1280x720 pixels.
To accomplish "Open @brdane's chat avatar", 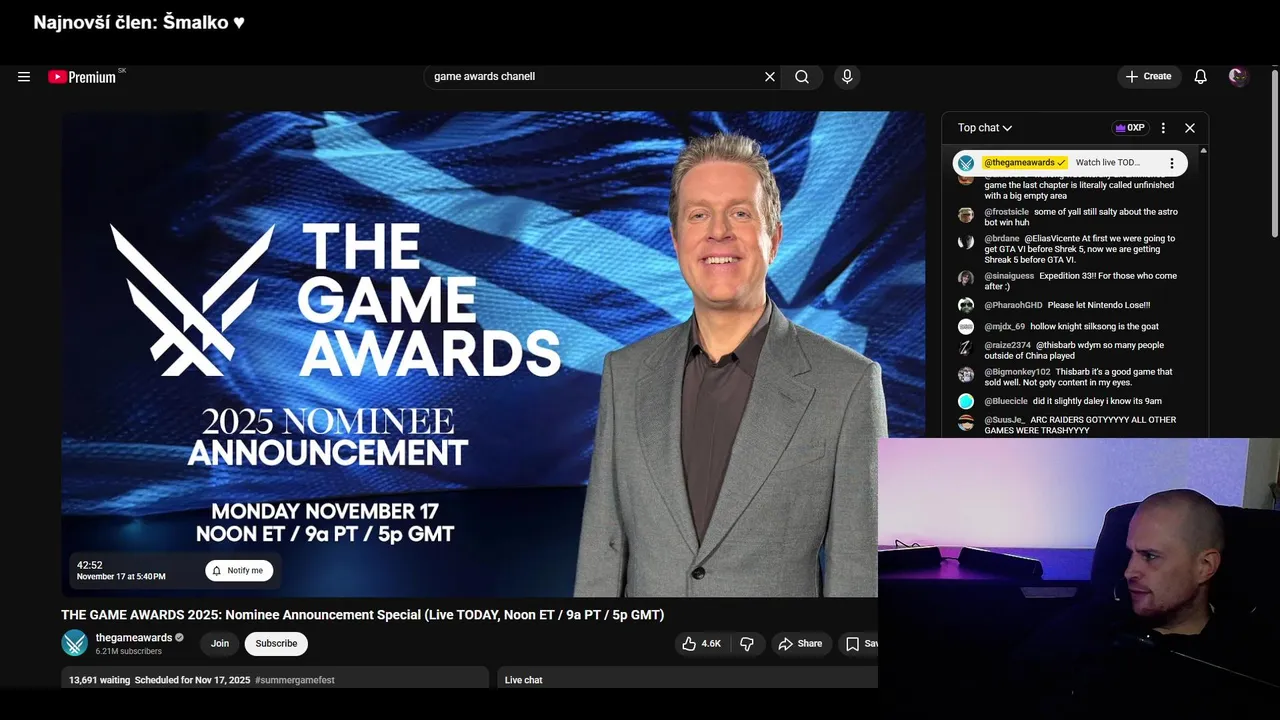I will (966, 242).
